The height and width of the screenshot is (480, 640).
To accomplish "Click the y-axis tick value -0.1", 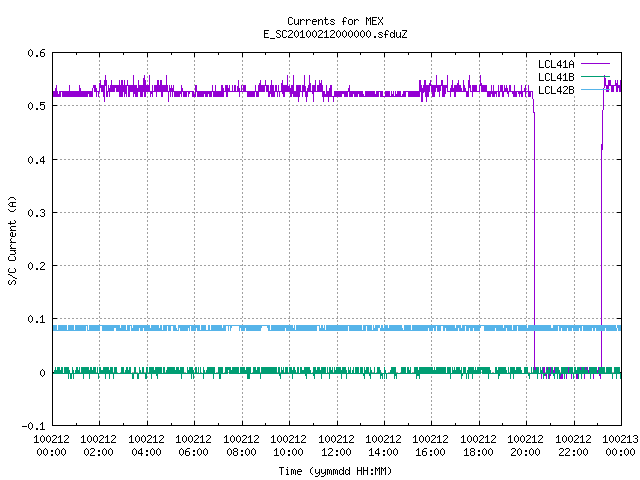I will pyautogui.click(x=33, y=426).
